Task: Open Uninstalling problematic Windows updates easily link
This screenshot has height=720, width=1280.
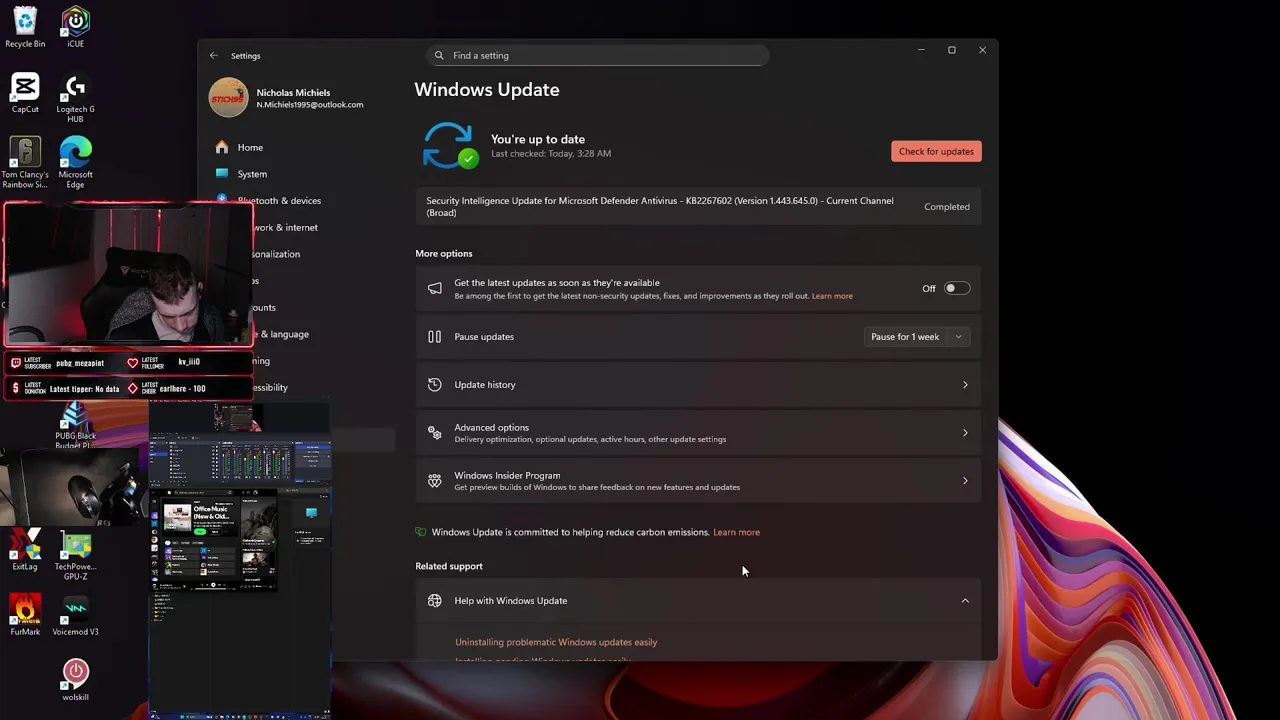Action: [556, 642]
